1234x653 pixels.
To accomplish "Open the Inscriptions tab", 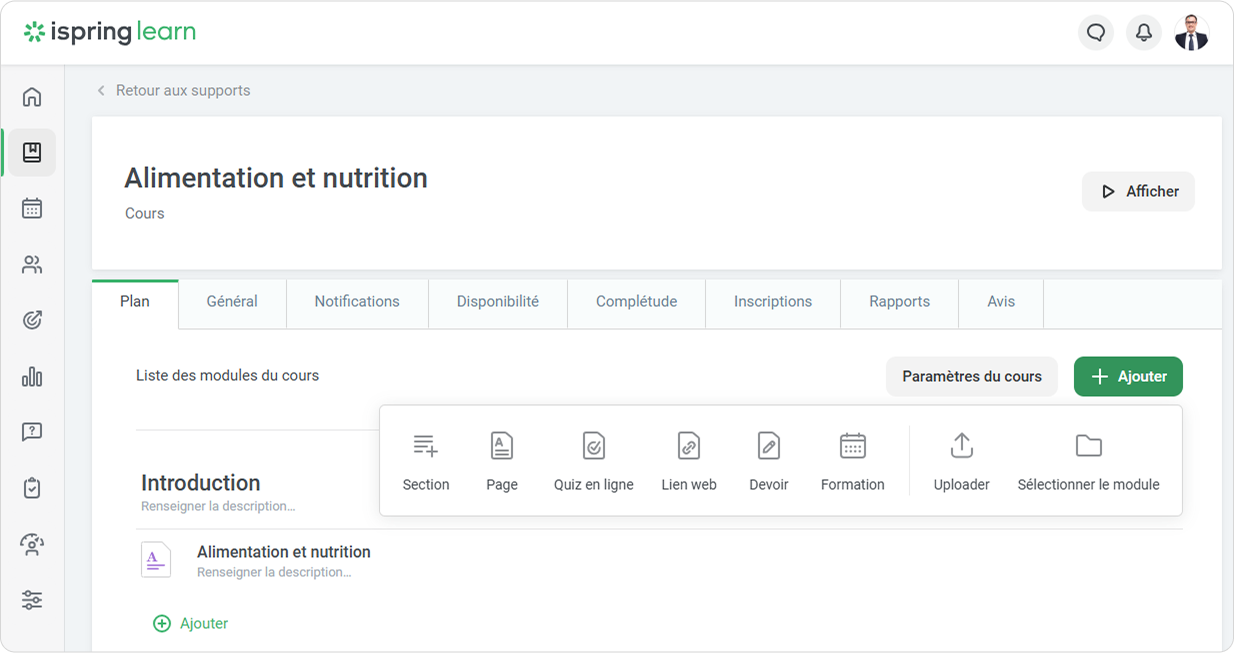I will [773, 302].
